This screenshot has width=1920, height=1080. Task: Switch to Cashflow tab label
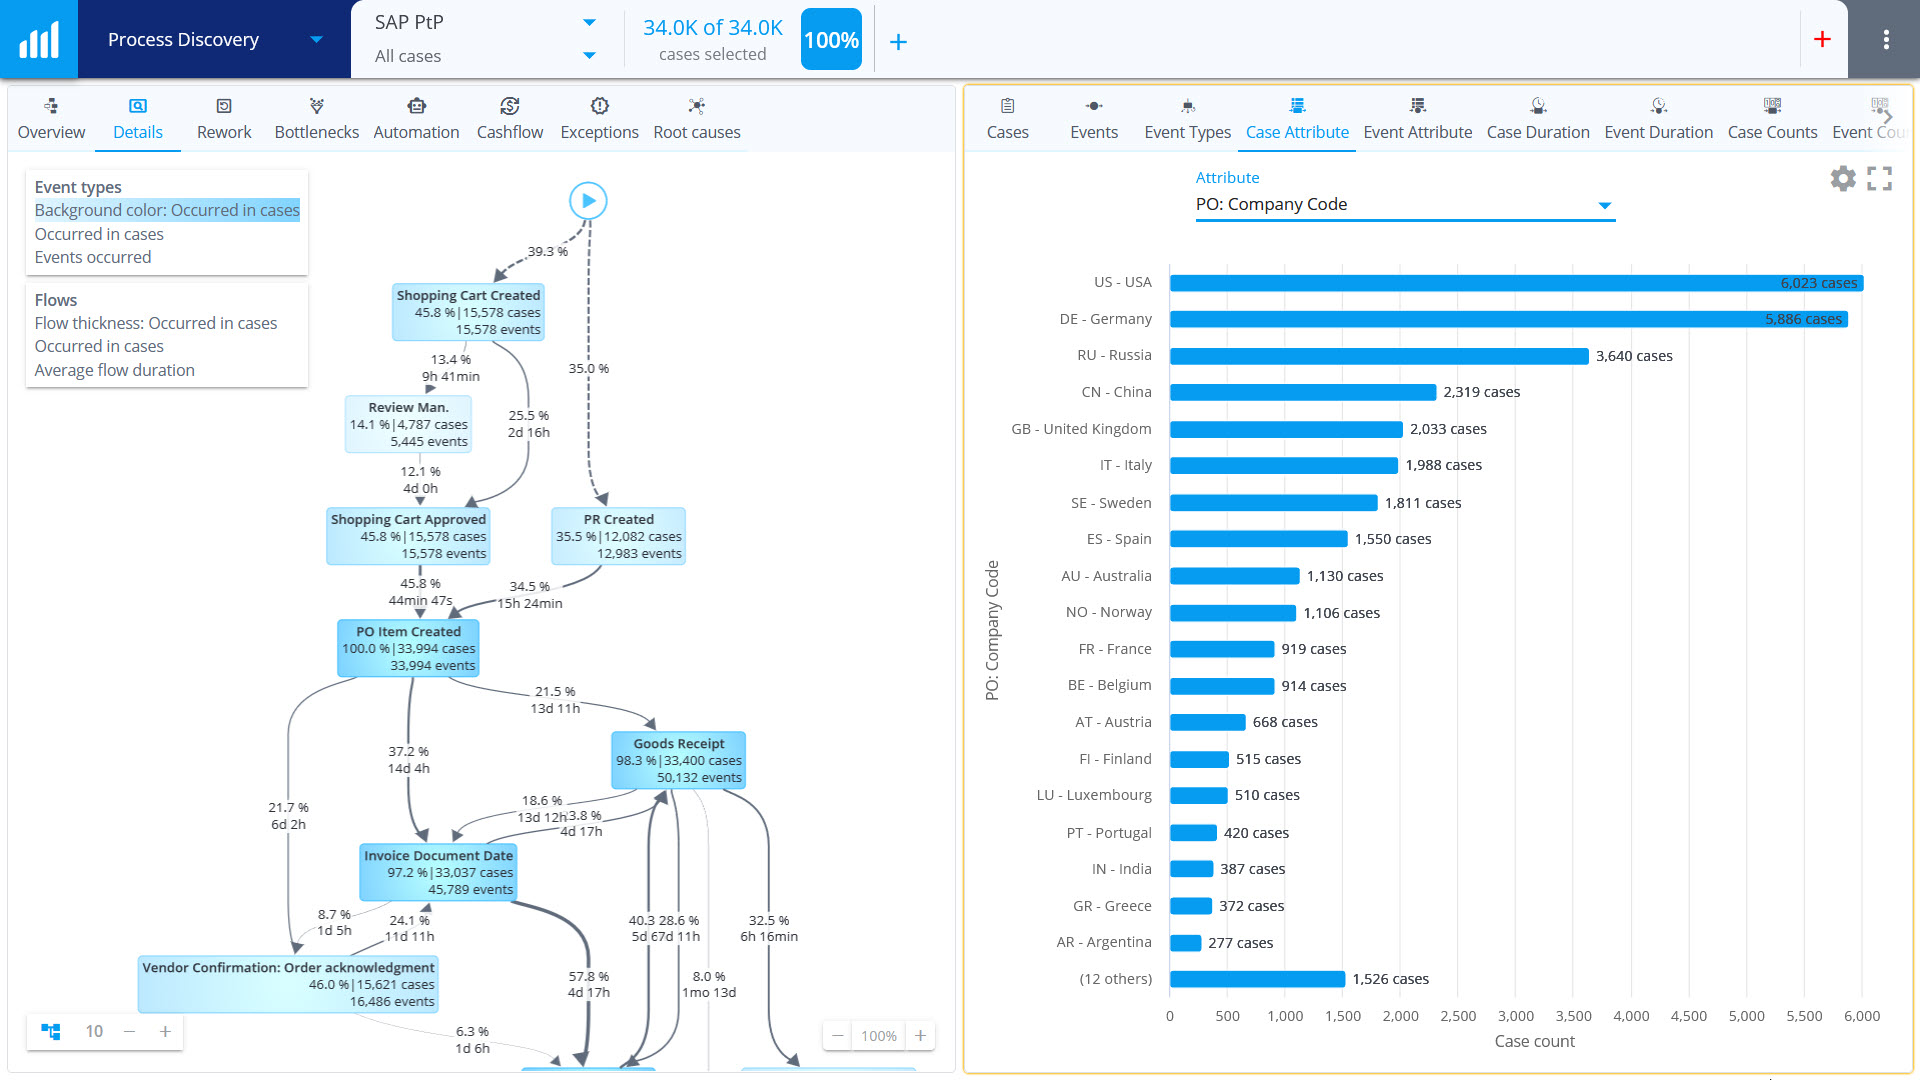tap(510, 132)
